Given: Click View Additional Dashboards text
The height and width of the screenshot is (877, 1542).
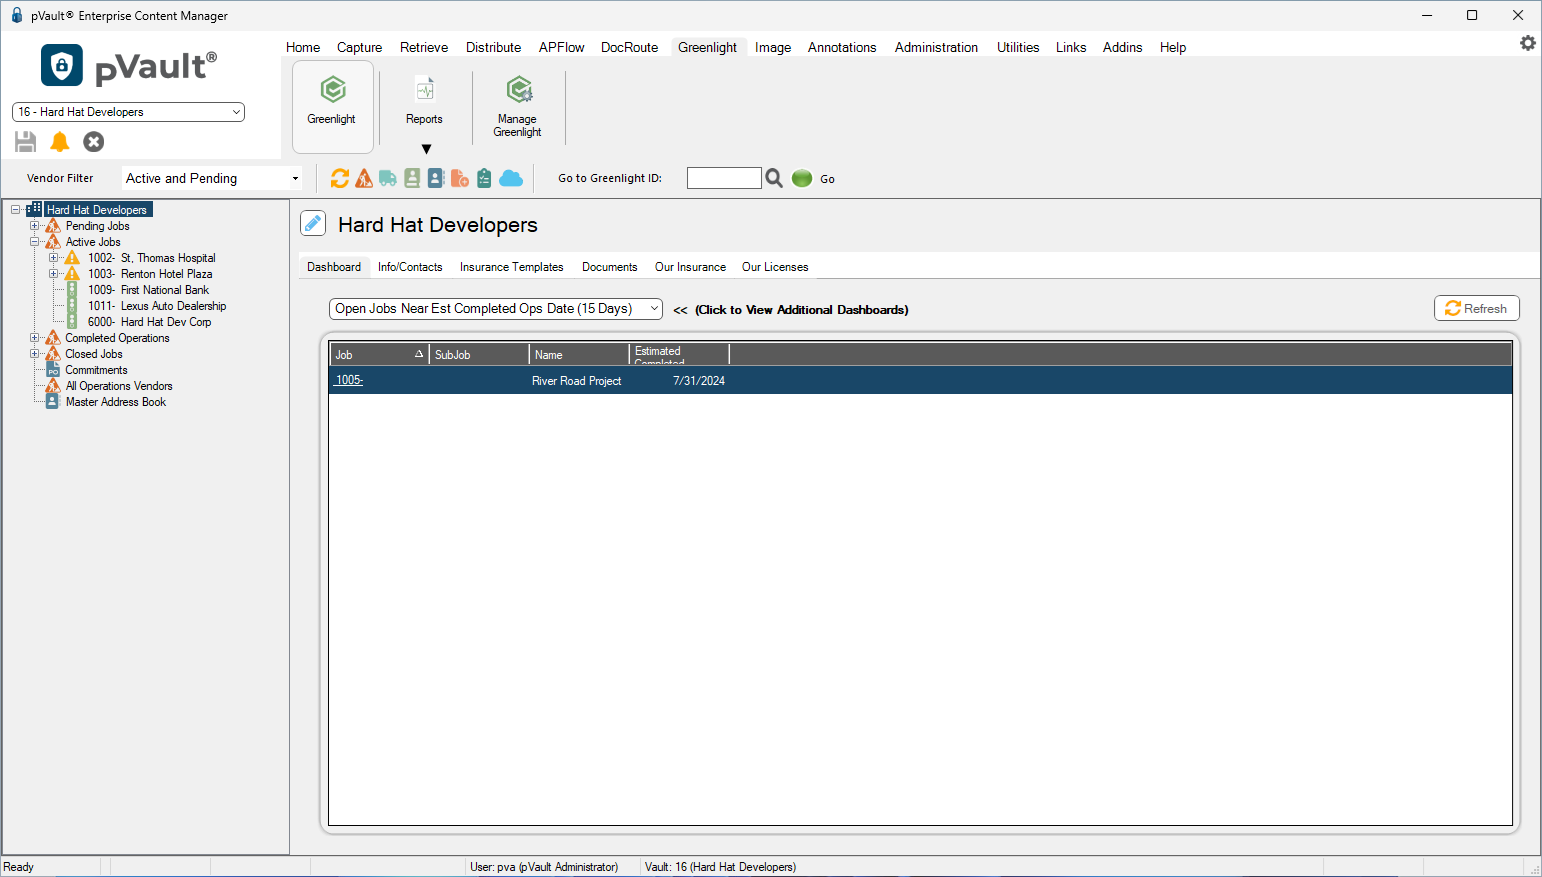Looking at the screenshot, I should click(x=802, y=310).
